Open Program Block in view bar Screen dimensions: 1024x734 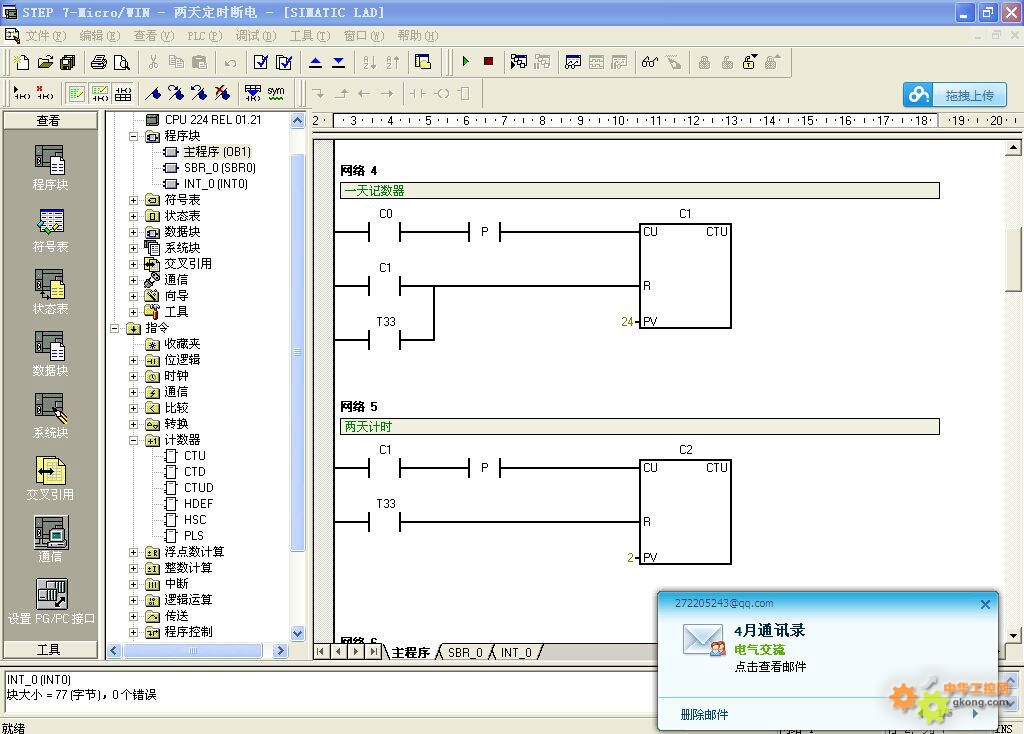pyautogui.click(x=50, y=168)
